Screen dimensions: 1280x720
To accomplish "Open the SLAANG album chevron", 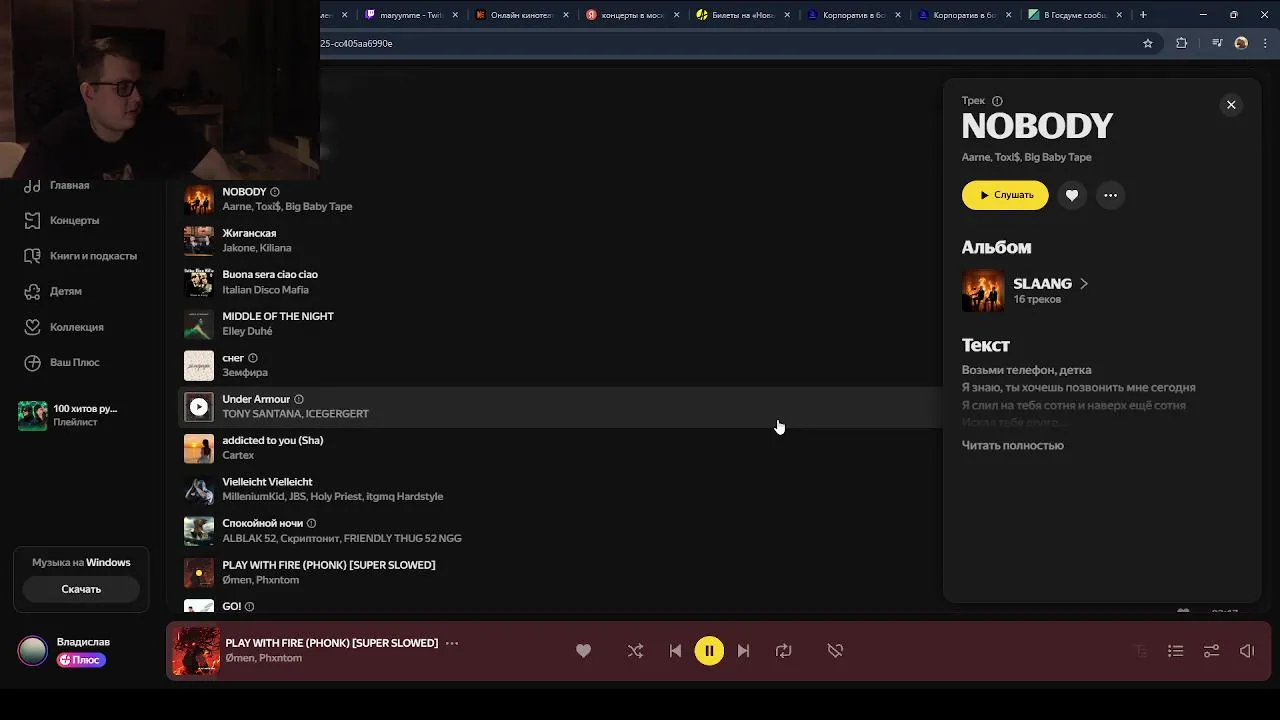I will pos(1084,284).
